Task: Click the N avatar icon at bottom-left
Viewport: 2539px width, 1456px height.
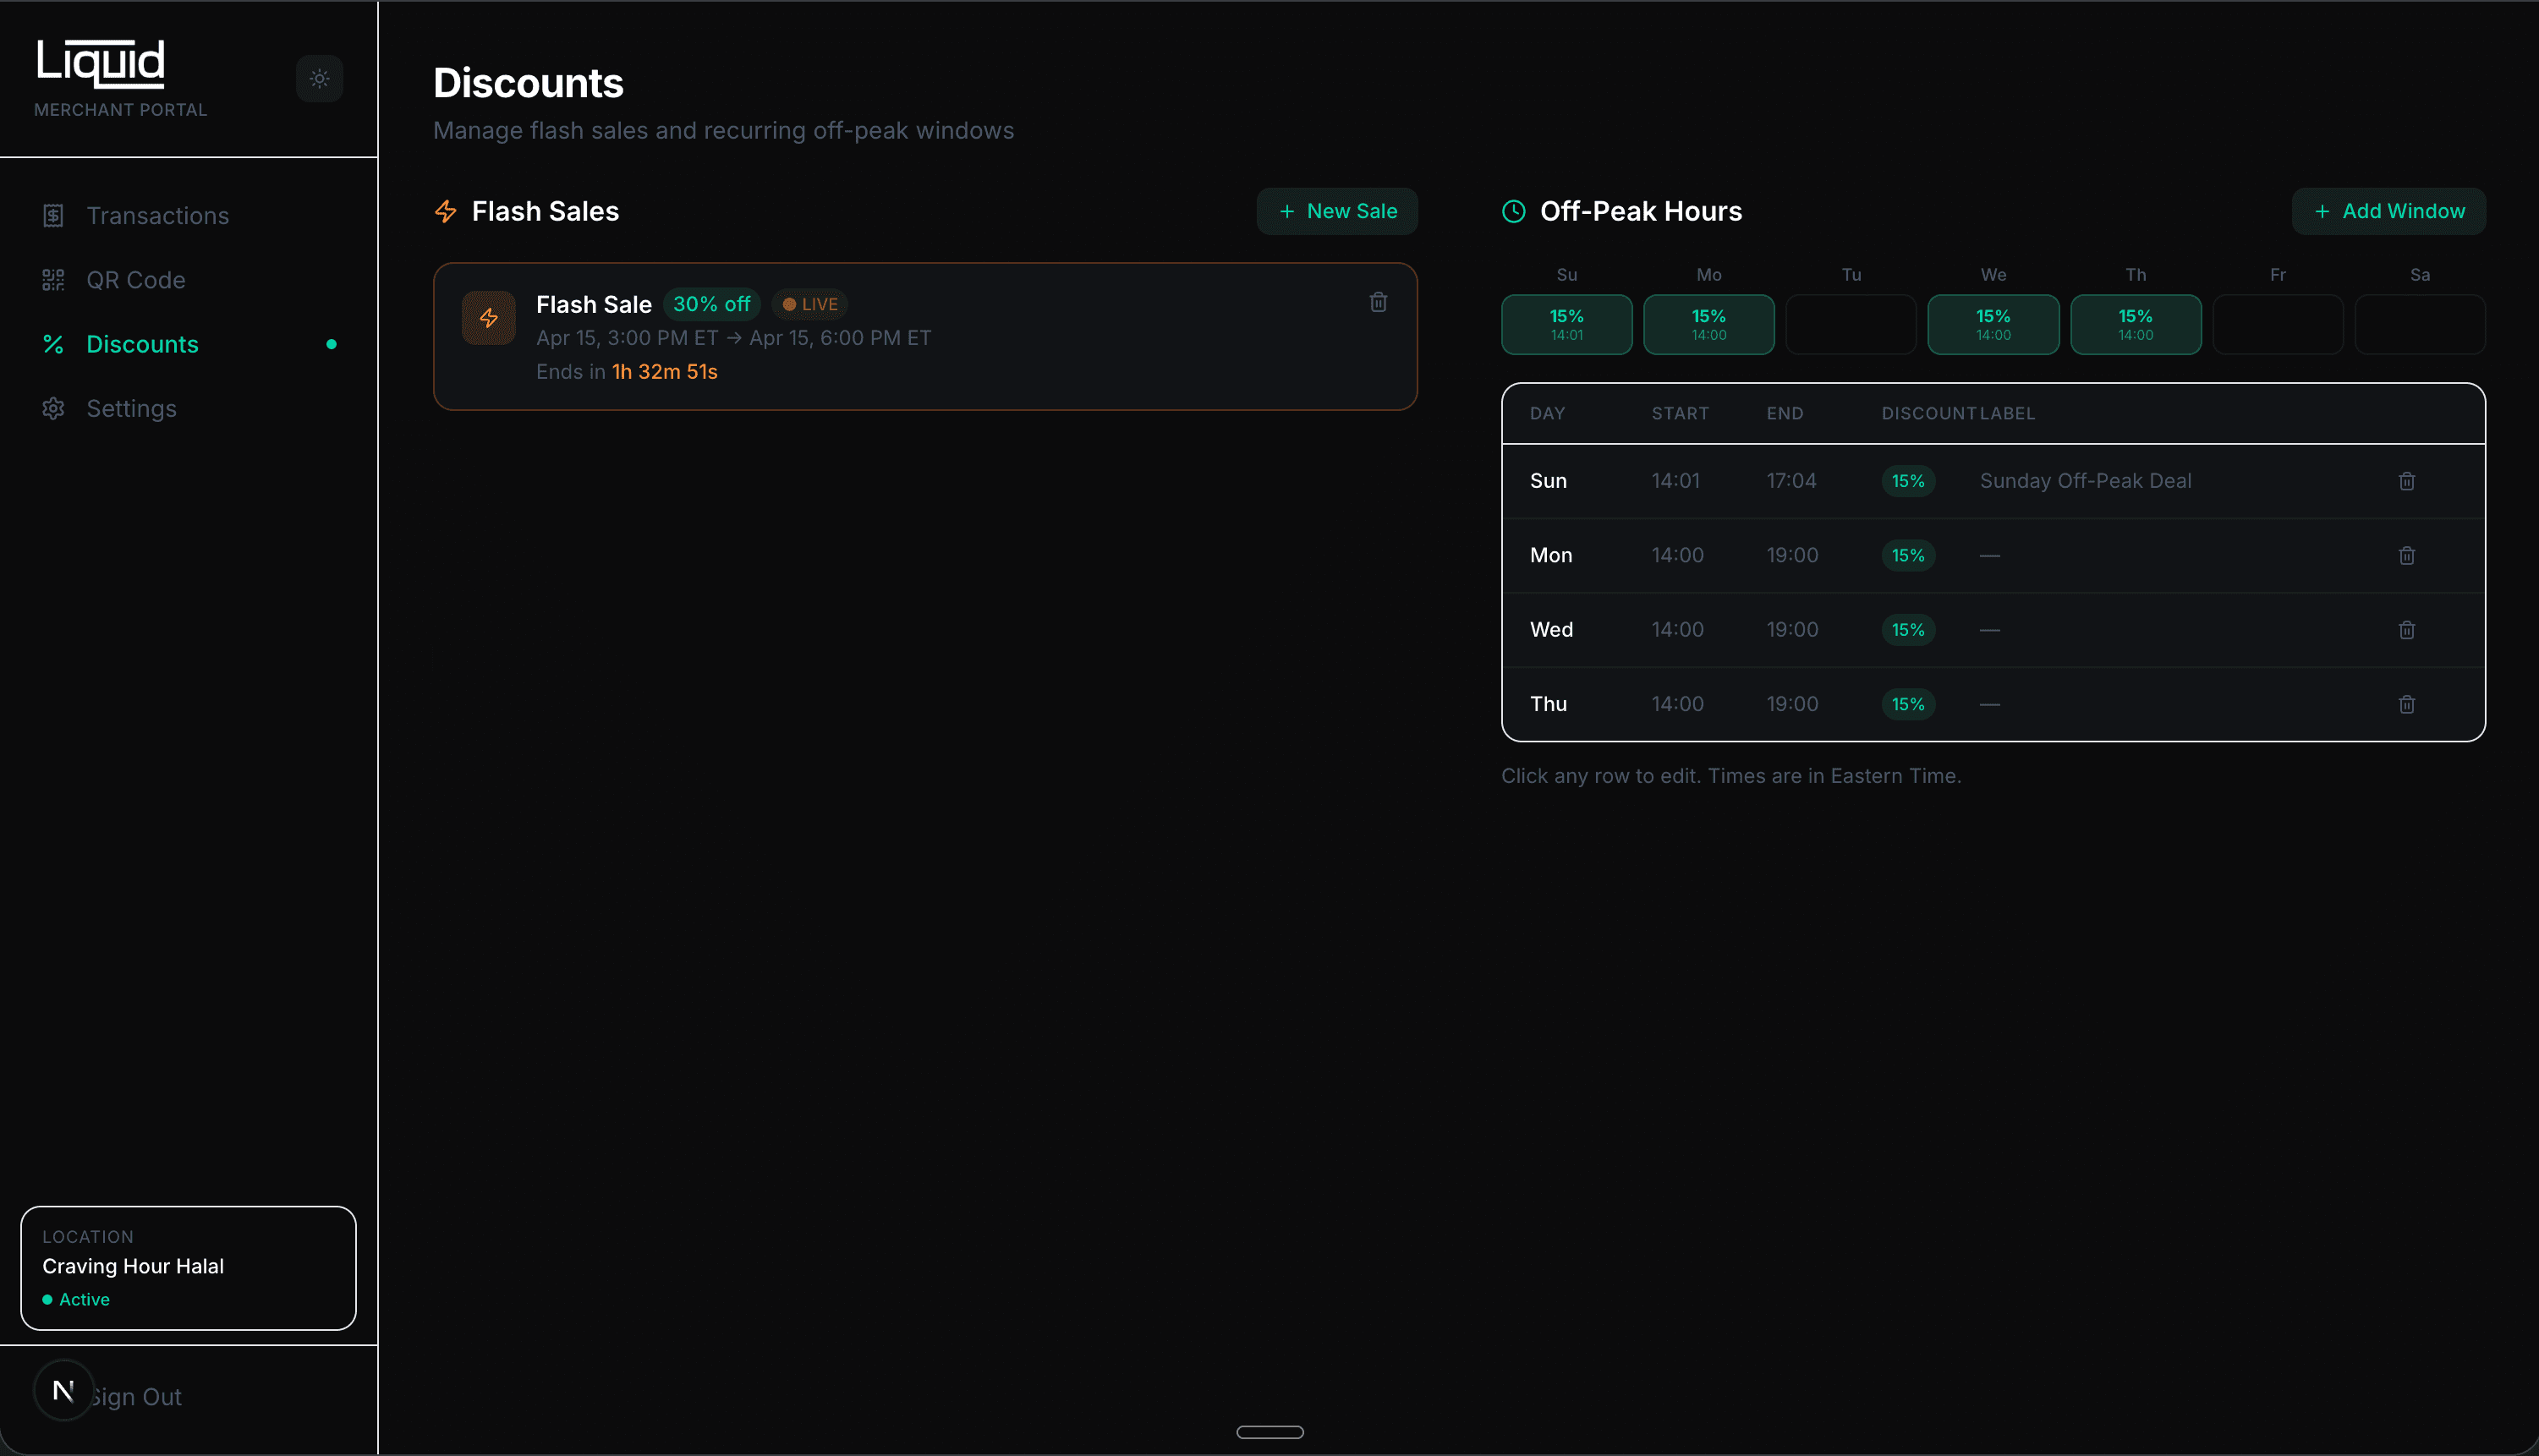Action: [x=63, y=1390]
